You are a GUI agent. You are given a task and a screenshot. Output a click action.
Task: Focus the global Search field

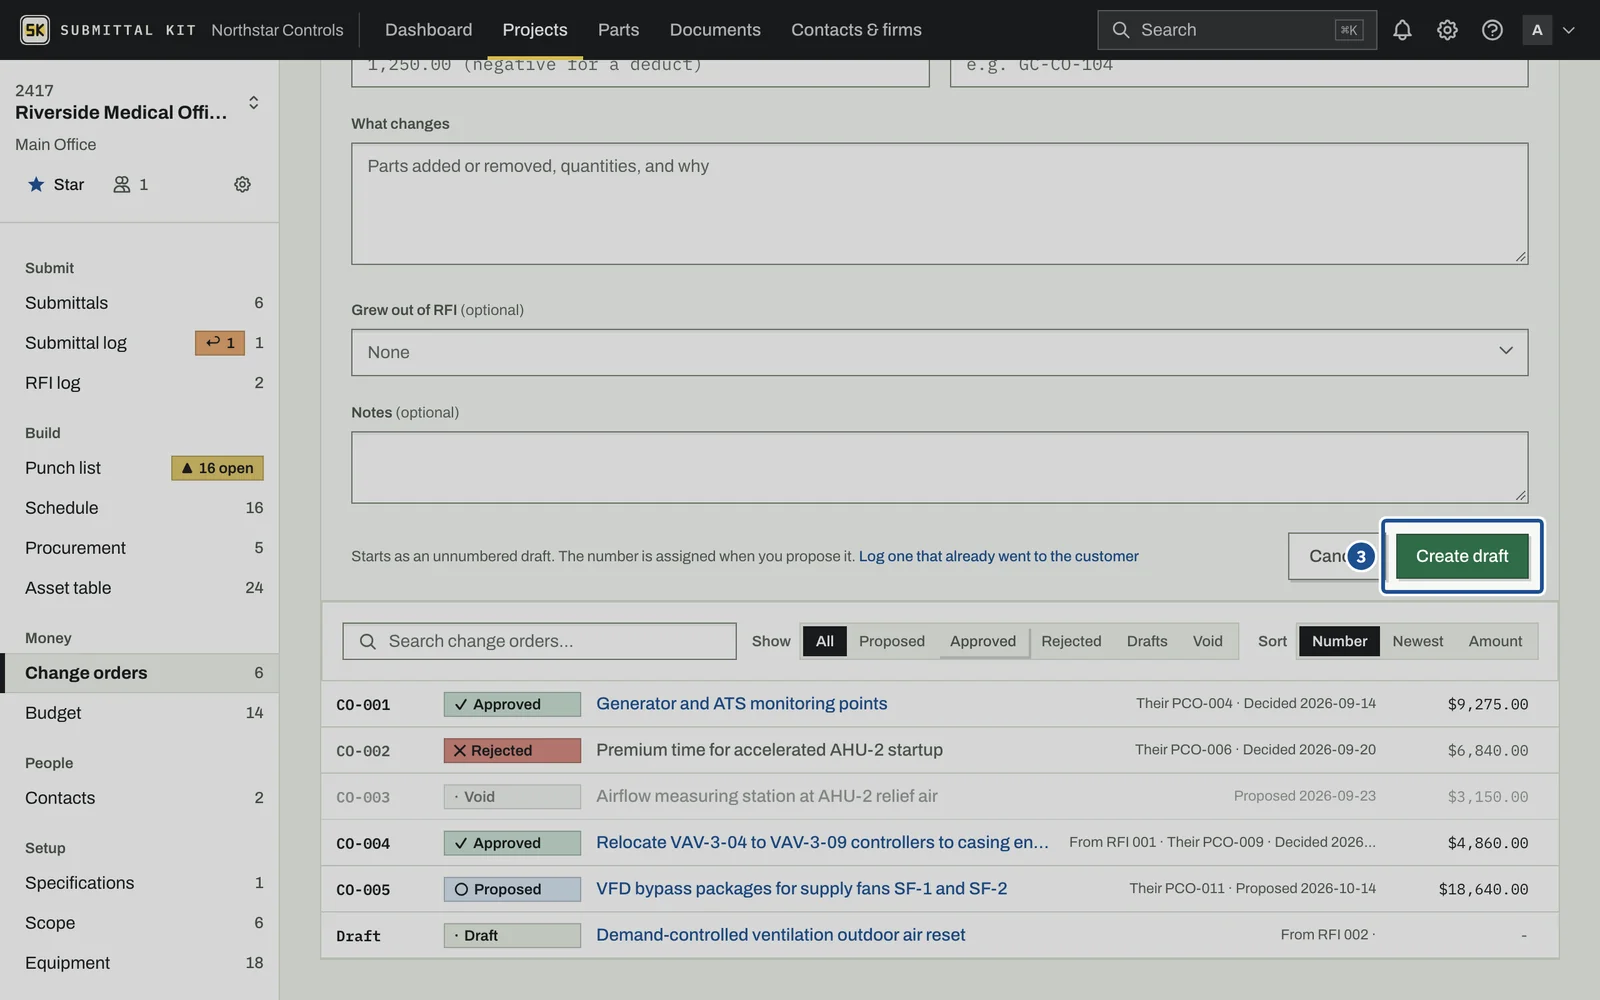[1237, 30]
